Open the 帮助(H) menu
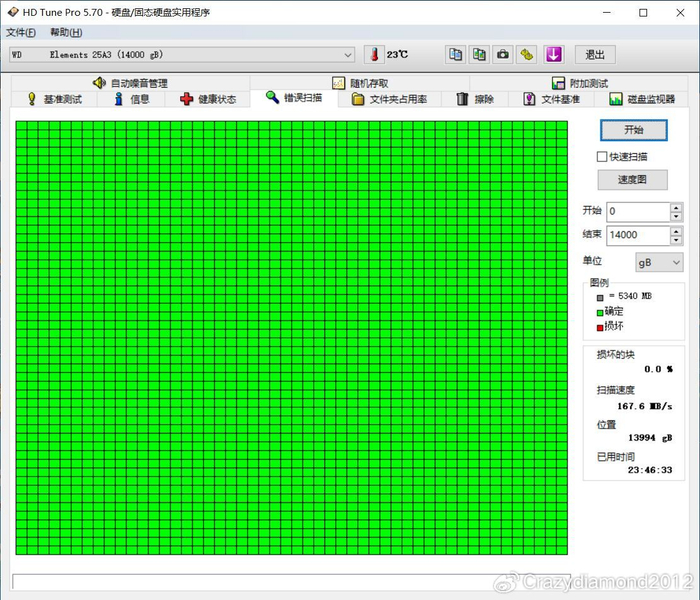Viewport: 700px width, 600px height. point(66,33)
